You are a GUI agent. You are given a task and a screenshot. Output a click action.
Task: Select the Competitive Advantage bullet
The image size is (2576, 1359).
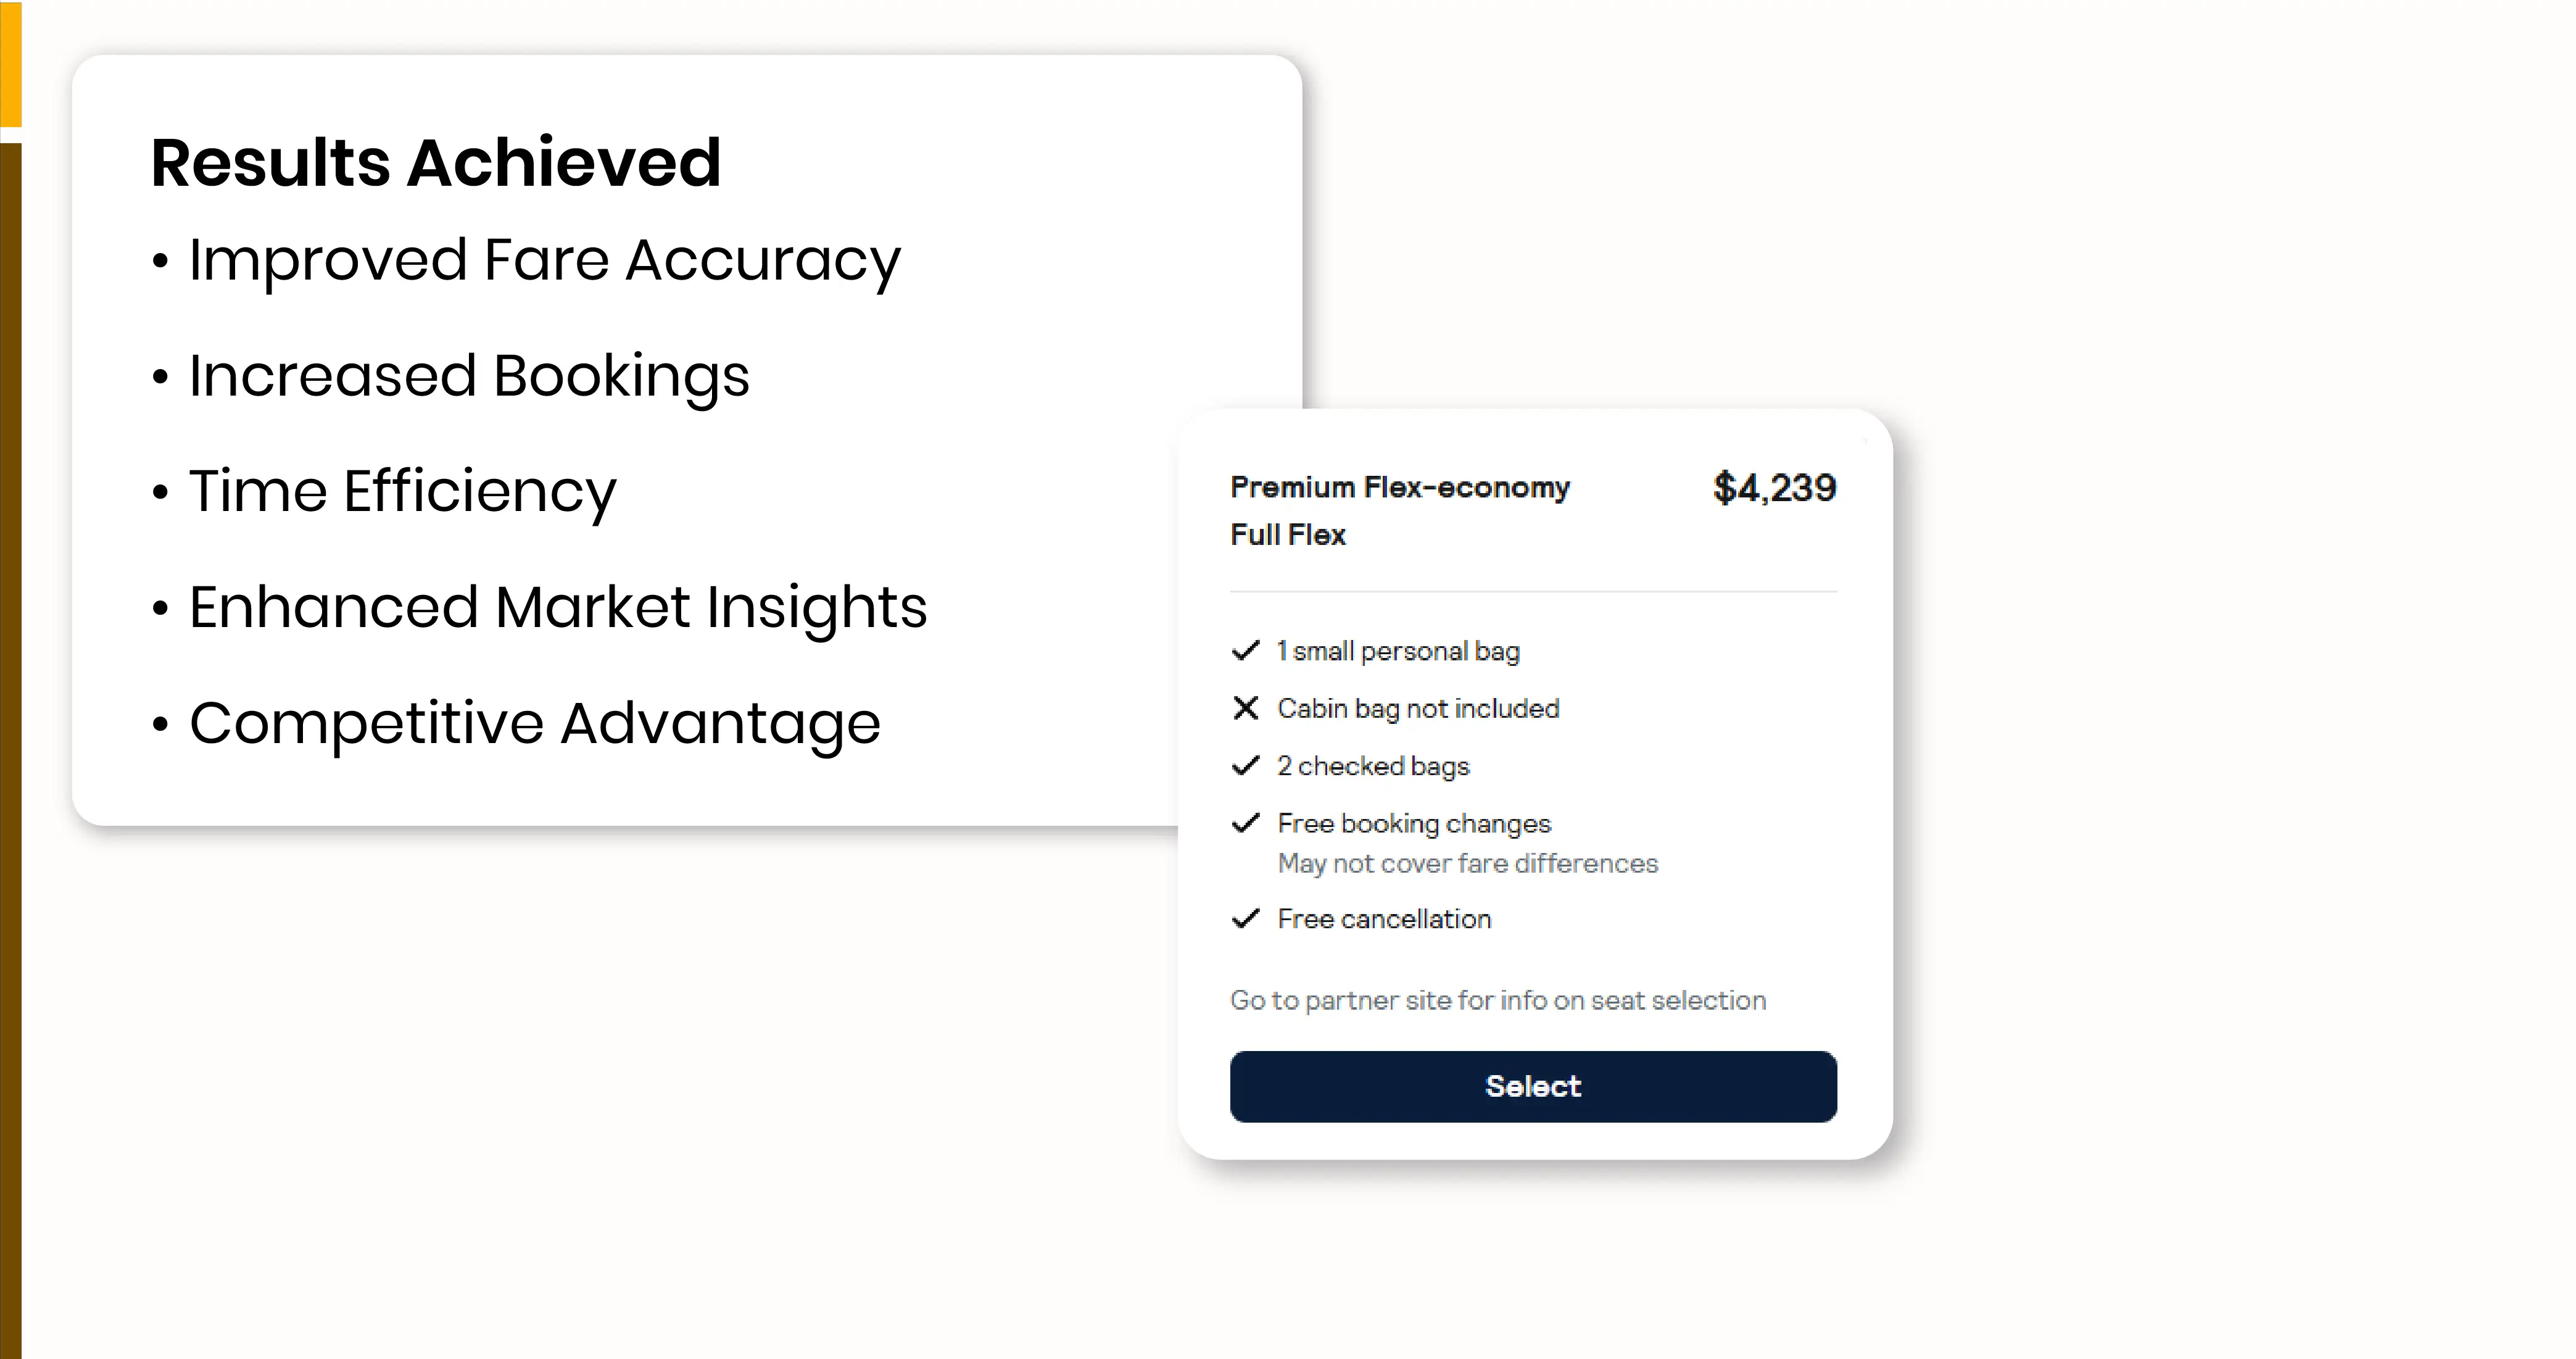tap(534, 723)
